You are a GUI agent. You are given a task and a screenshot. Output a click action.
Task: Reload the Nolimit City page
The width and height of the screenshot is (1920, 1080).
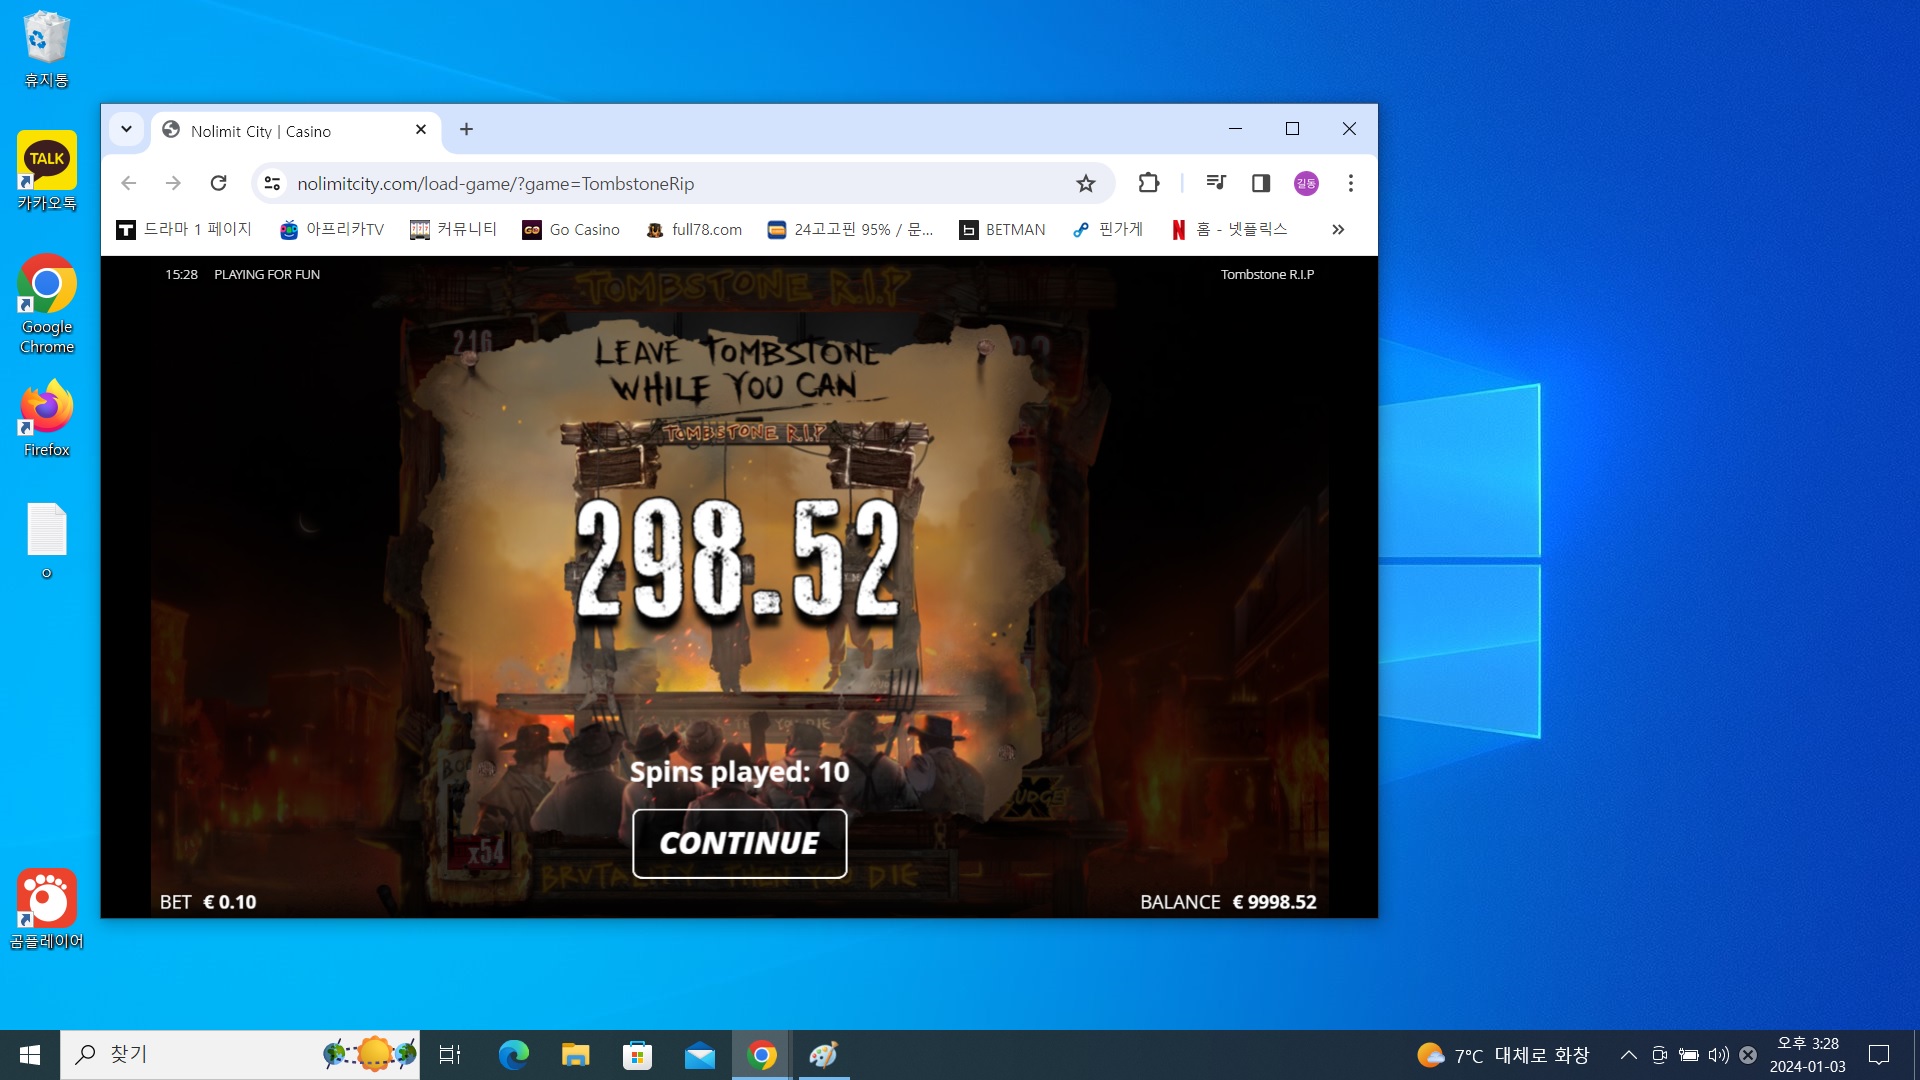pos(218,183)
